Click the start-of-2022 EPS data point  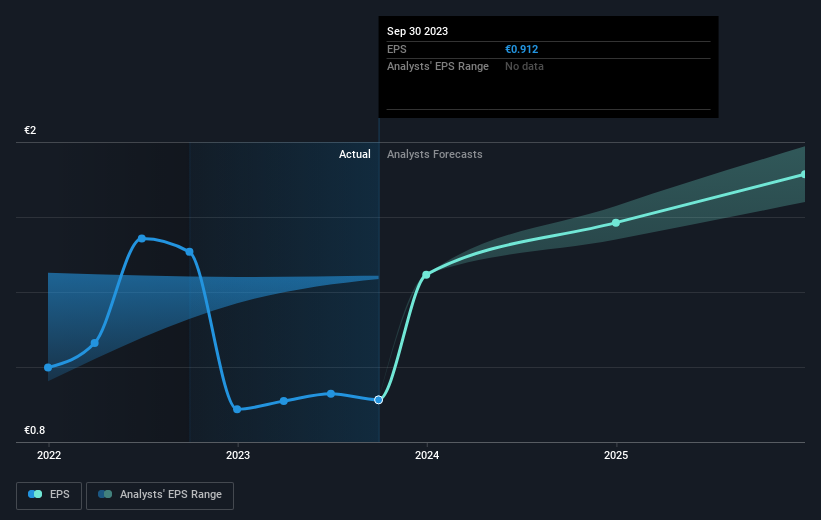coord(48,368)
